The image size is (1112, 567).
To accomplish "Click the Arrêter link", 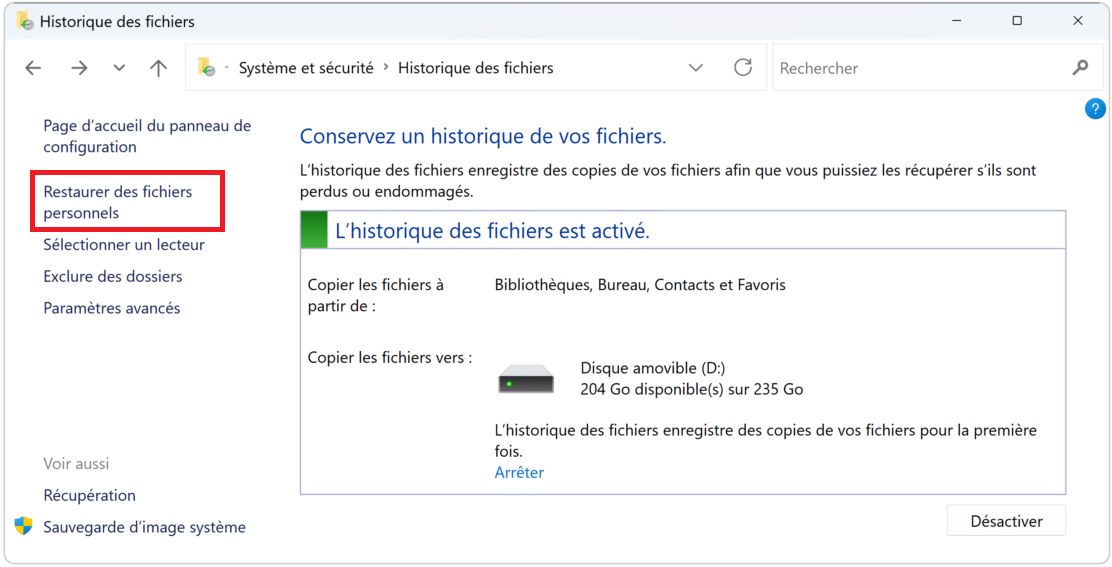I will pos(519,473).
